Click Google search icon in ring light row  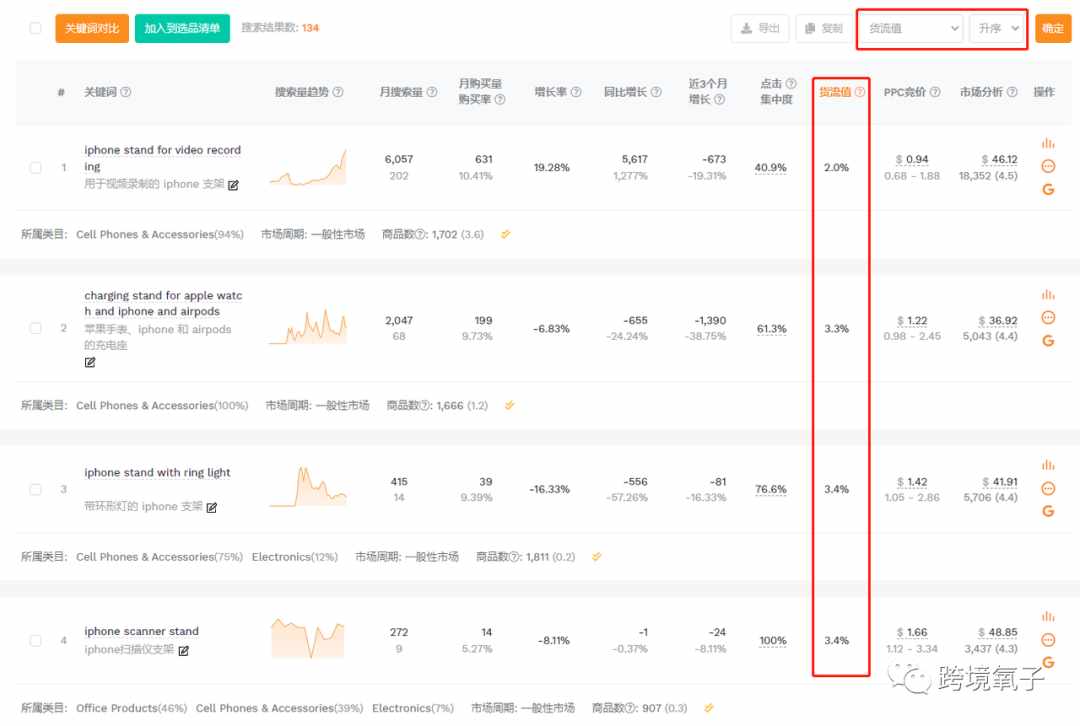(1048, 511)
